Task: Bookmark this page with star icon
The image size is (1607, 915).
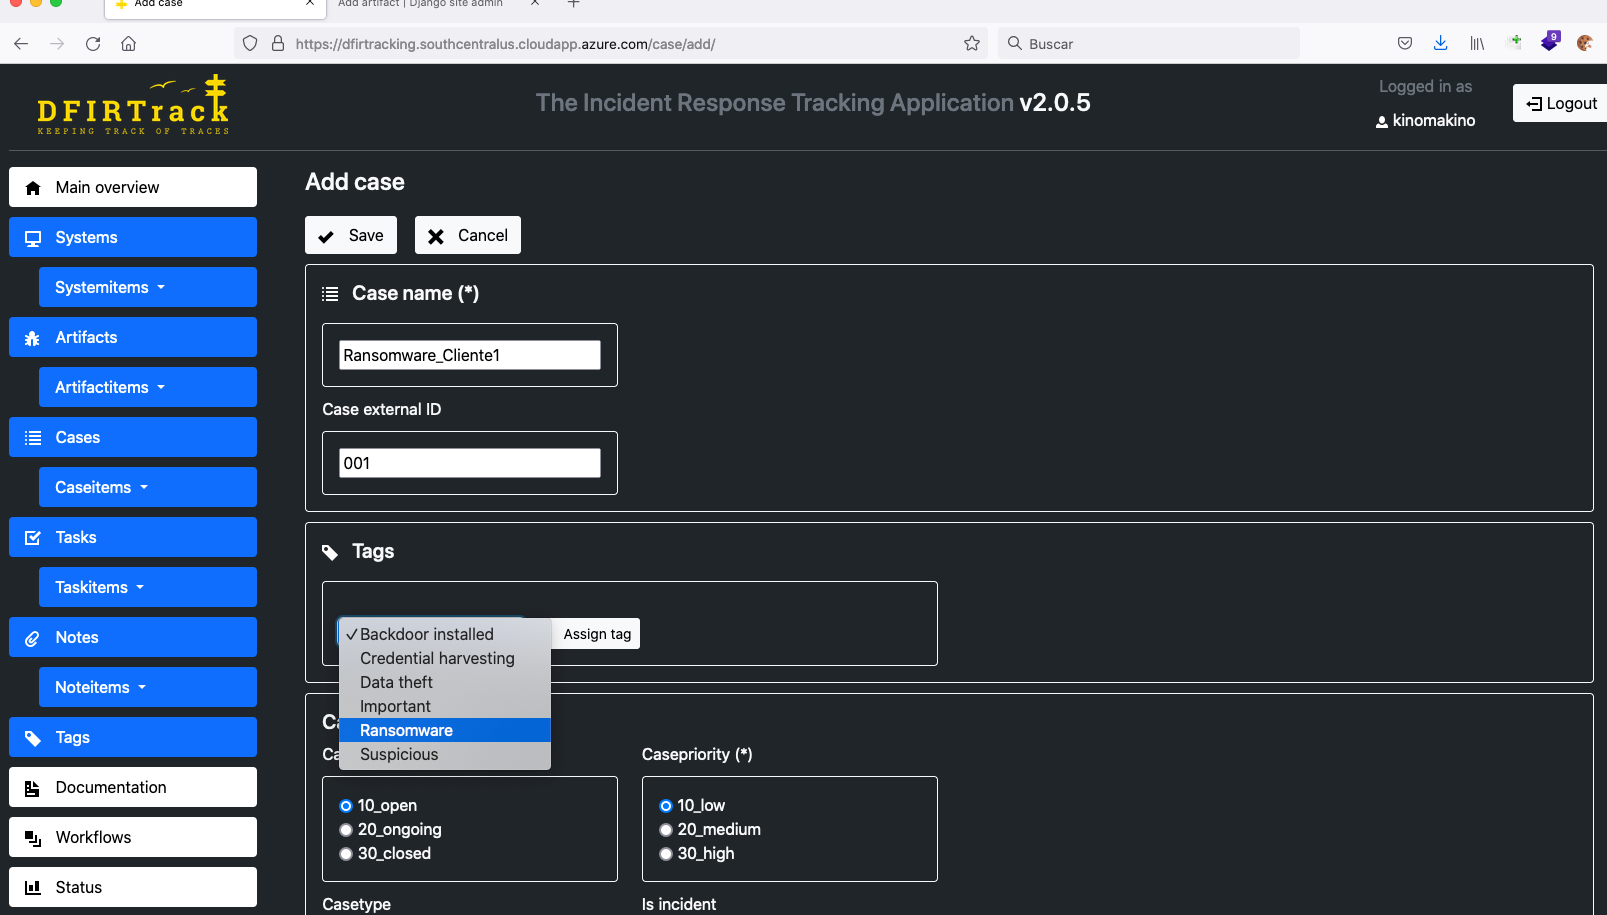Action: click(x=971, y=44)
